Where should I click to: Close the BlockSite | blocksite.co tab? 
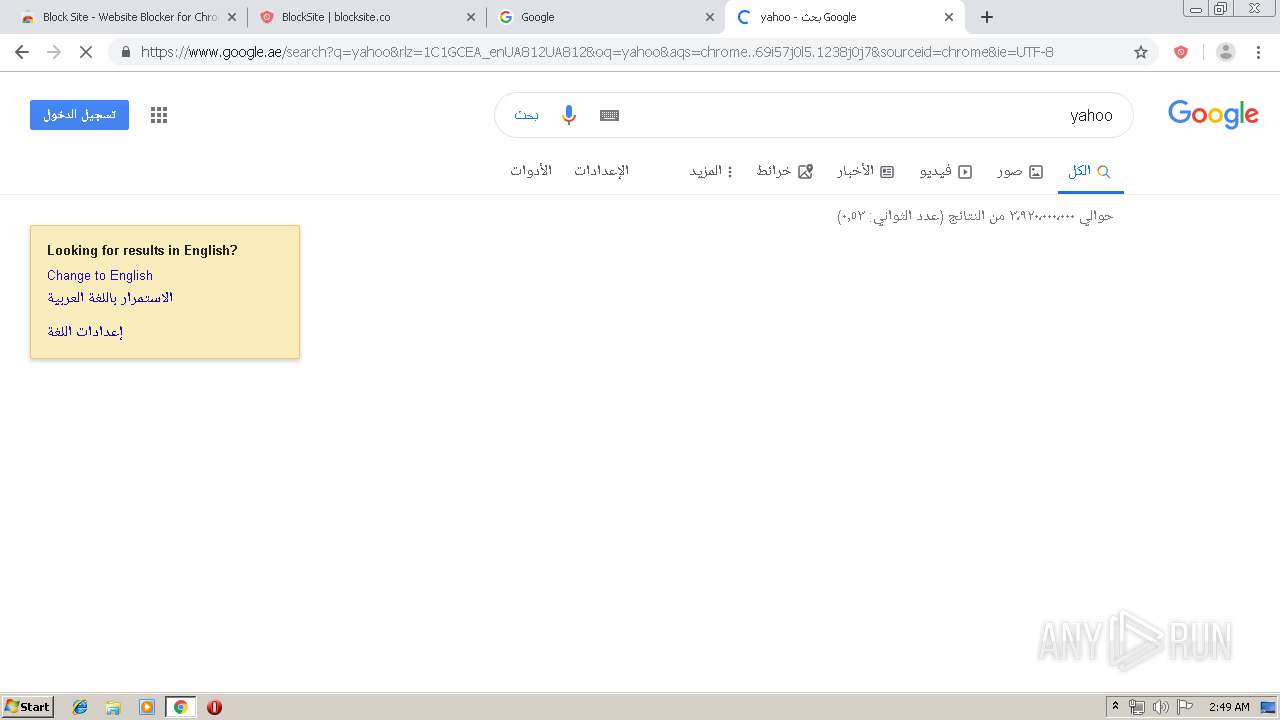471,17
